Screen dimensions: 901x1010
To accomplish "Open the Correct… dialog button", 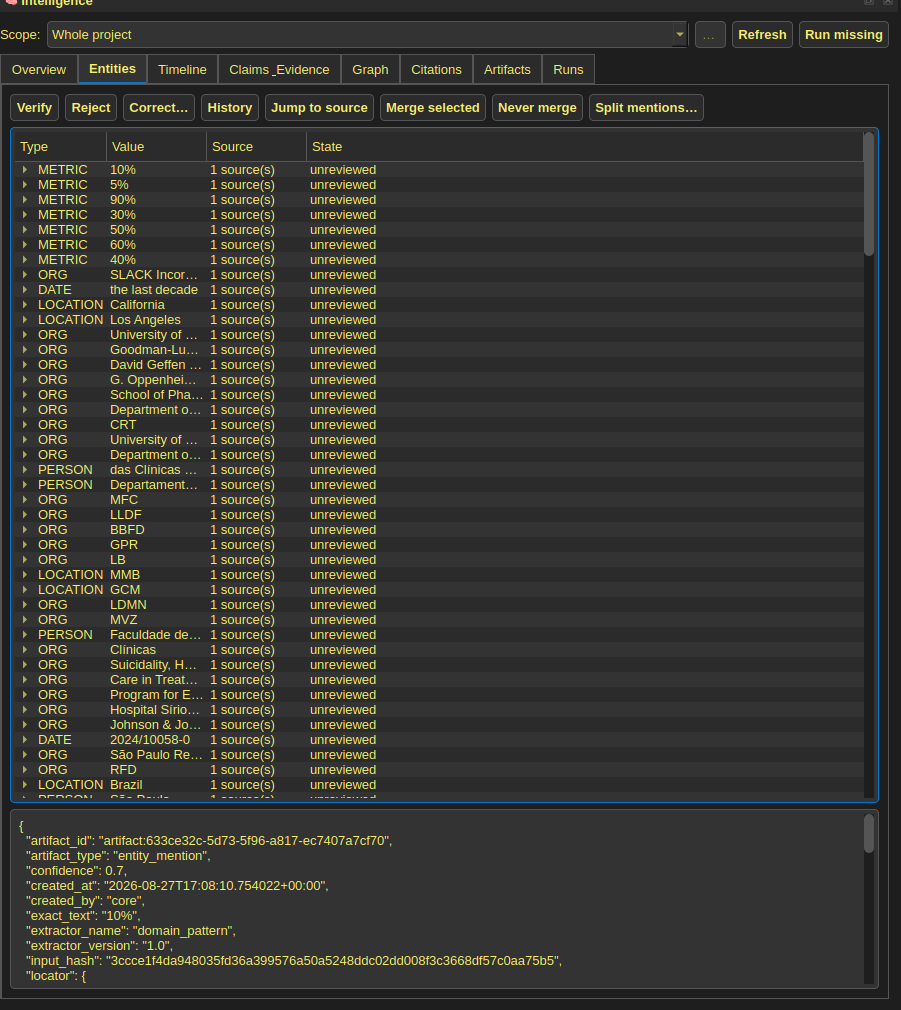I will point(158,108).
